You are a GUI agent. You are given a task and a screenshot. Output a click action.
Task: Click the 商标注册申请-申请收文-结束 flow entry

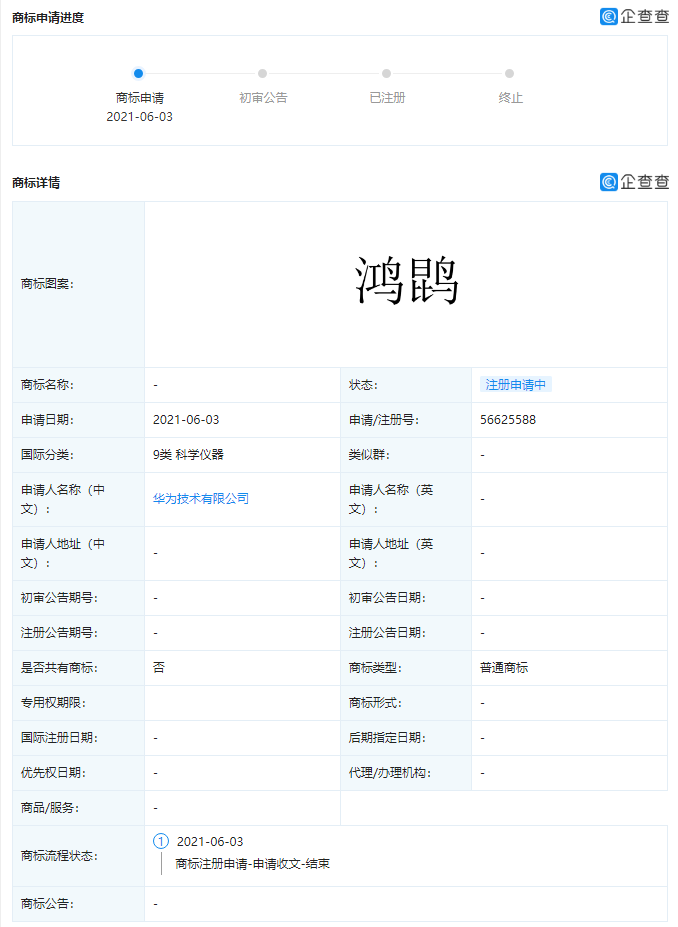[252, 863]
